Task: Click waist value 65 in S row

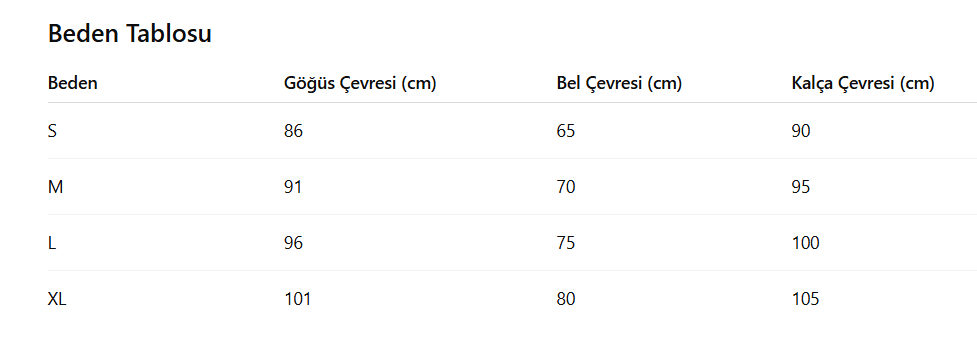Action: tap(566, 131)
